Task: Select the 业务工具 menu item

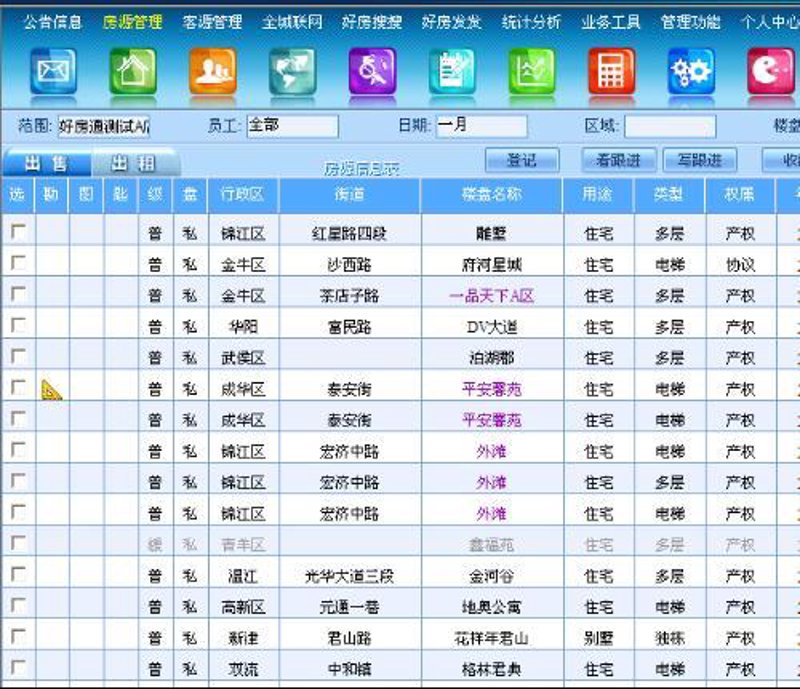Action: click(x=611, y=22)
